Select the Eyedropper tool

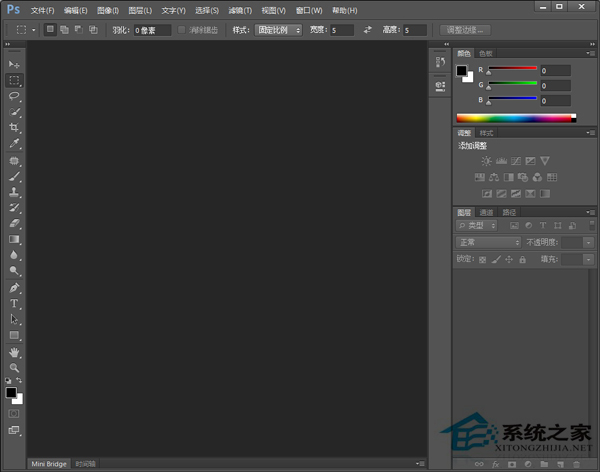14,144
